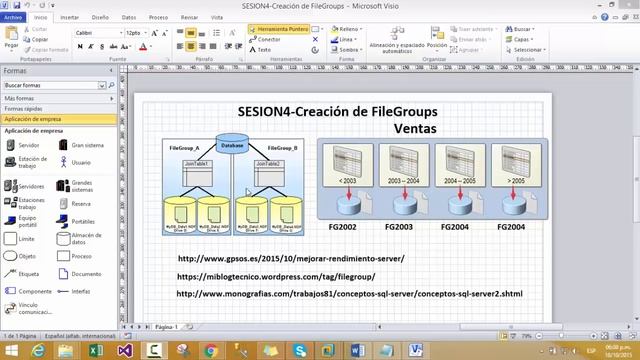Switch to the Revisar ribbon tab
640x360 pixels.
tap(189, 18)
